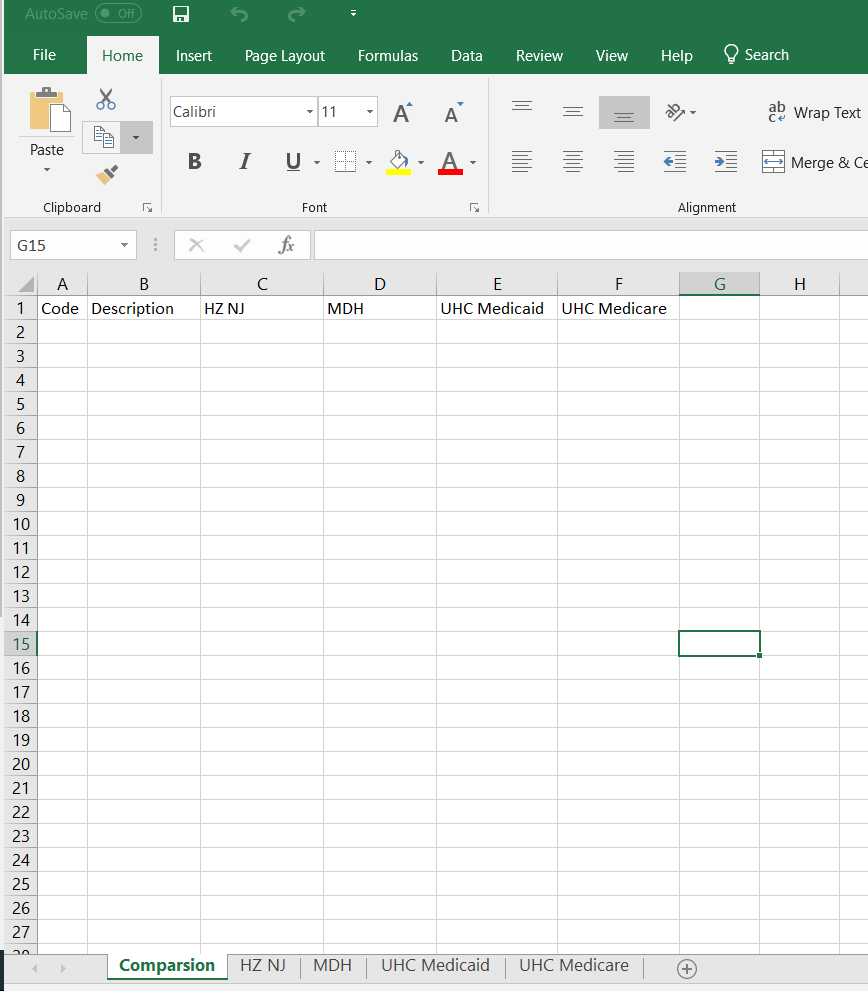
Task: Expand the Borders dropdown arrow
Action: (368, 163)
